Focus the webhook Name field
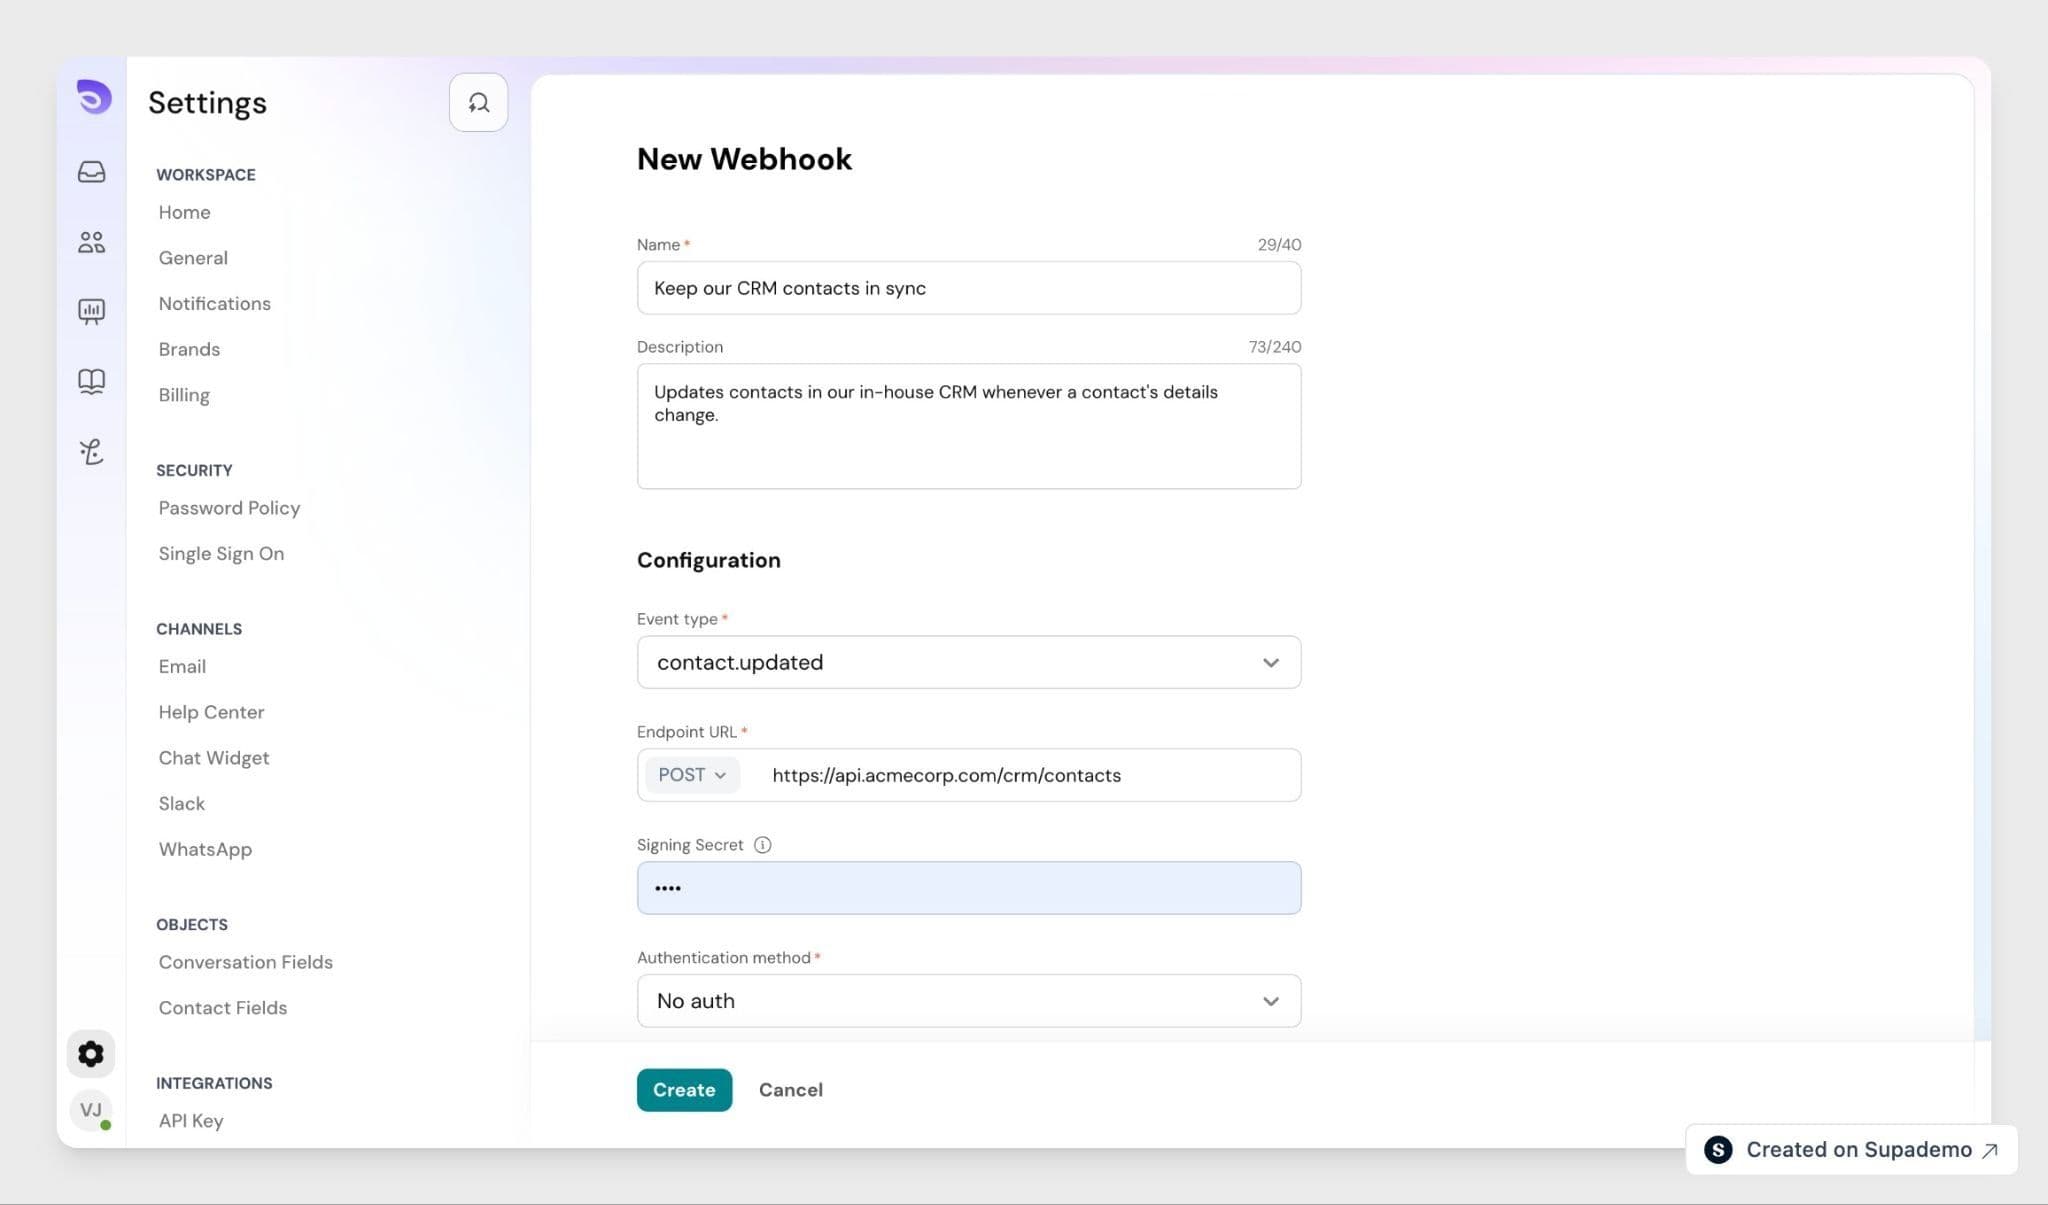 click(x=969, y=288)
